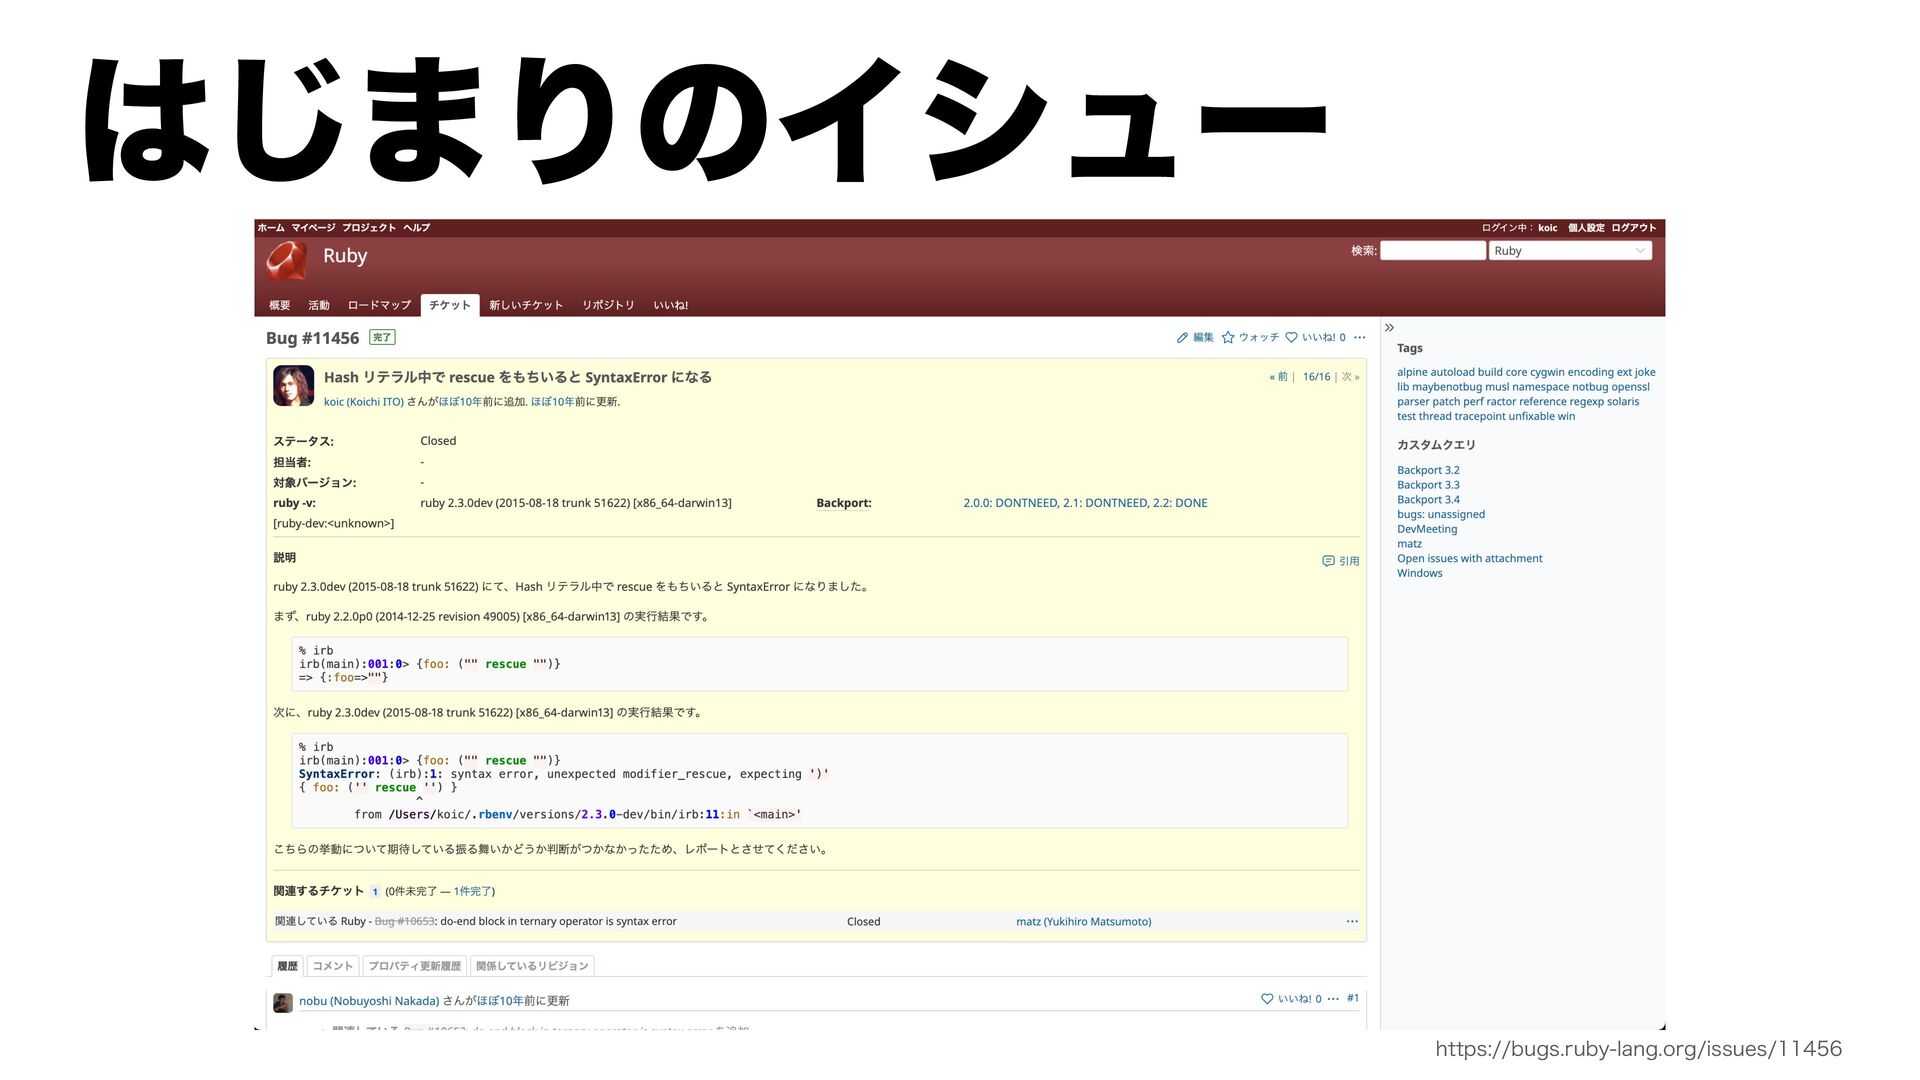The width and height of the screenshot is (1920, 1080).
Task: Go to previous issue with « 前
Action: (1278, 377)
